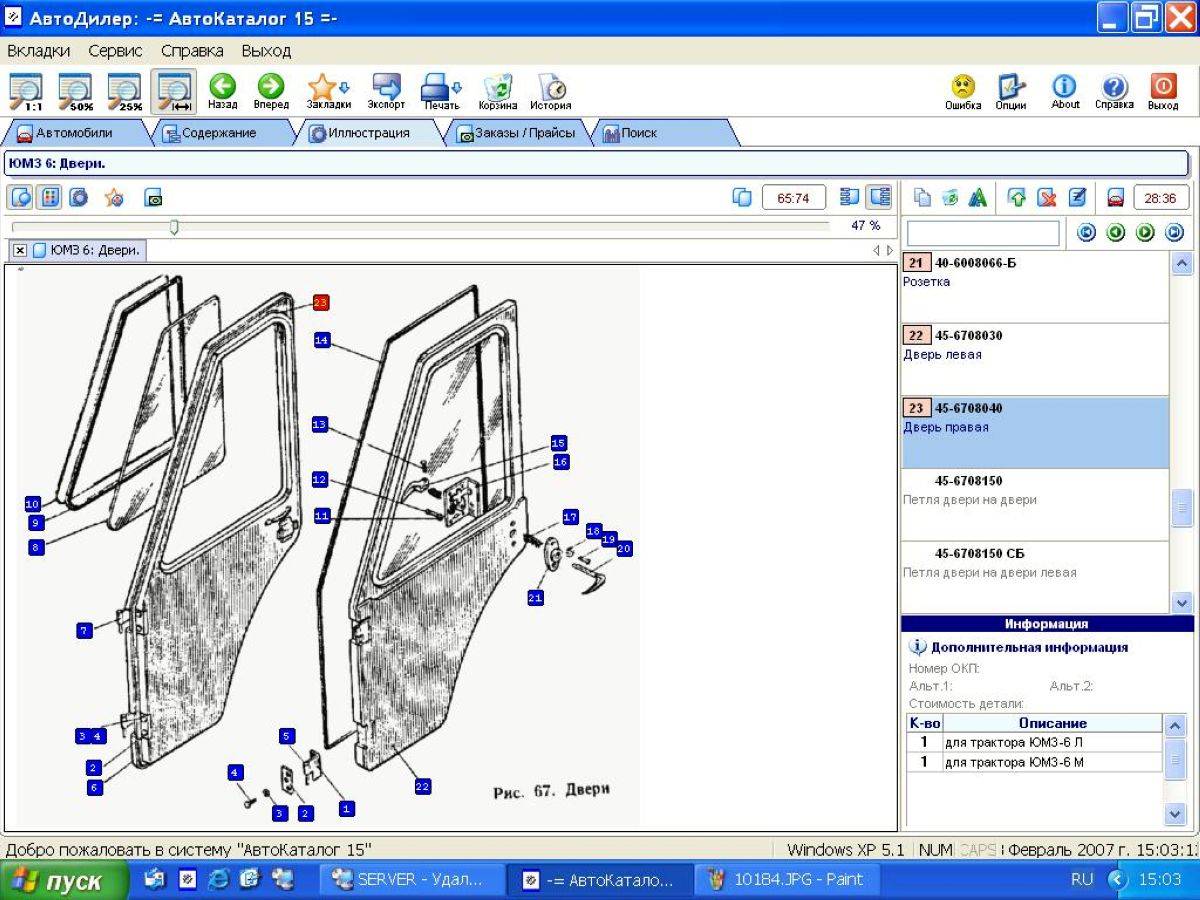
Task: Click callout 22 on the door diagram
Action: [x=422, y=787]
